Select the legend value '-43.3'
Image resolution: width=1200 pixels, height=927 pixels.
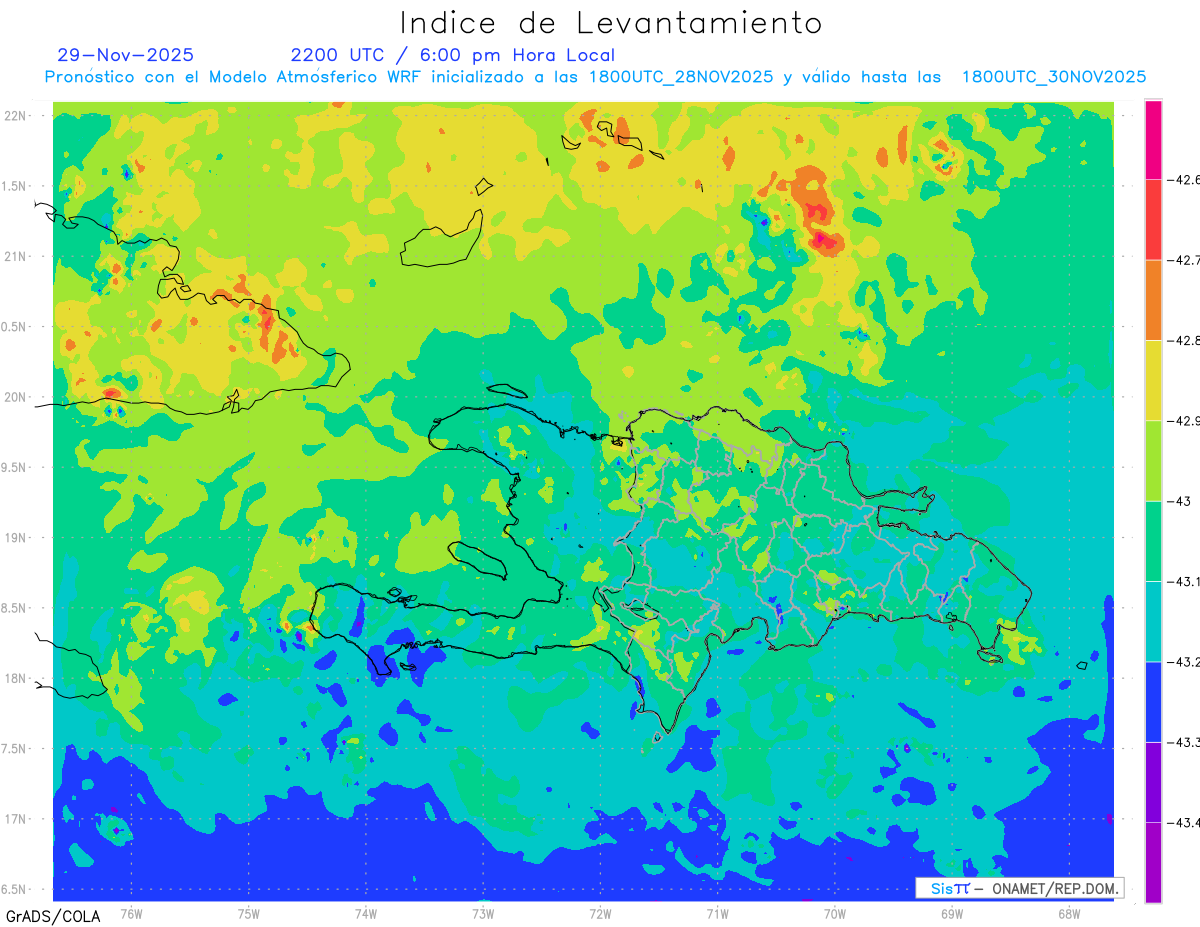(x=1183, y=742)
